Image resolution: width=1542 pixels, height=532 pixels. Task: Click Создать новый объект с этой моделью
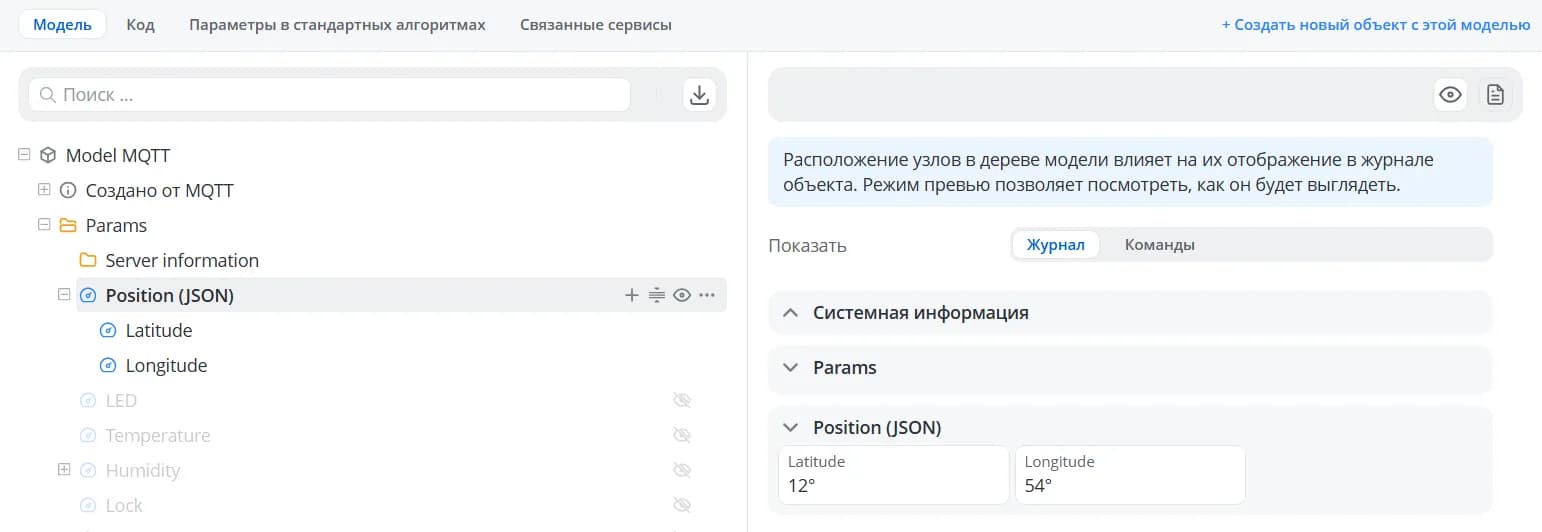coord(1376,25)
